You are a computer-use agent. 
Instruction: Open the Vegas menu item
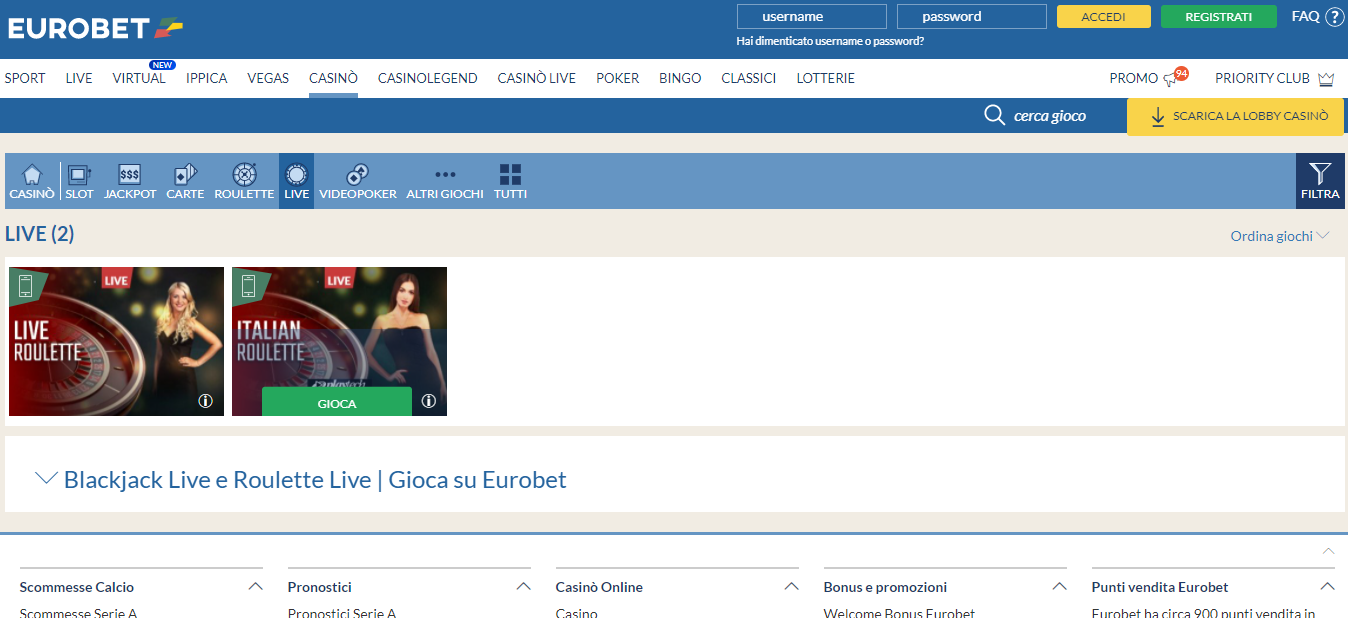[x=268, y=78]
